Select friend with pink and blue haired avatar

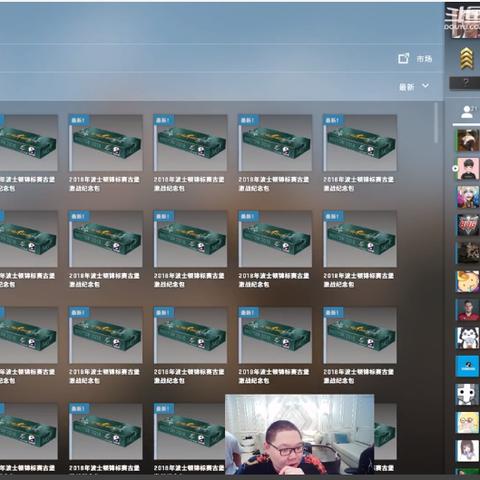pyautogui.click(x=468, y=197)
